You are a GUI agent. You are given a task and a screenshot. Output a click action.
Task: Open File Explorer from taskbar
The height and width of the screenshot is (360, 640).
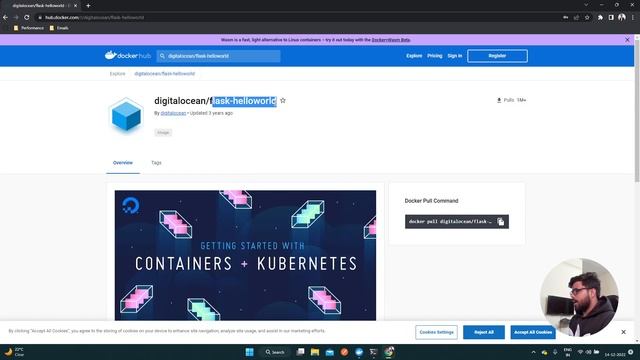click(315, 352)
